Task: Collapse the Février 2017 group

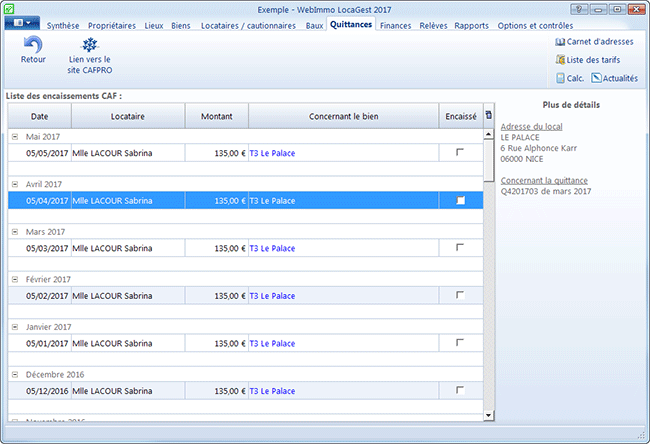Action: [15, 279]
